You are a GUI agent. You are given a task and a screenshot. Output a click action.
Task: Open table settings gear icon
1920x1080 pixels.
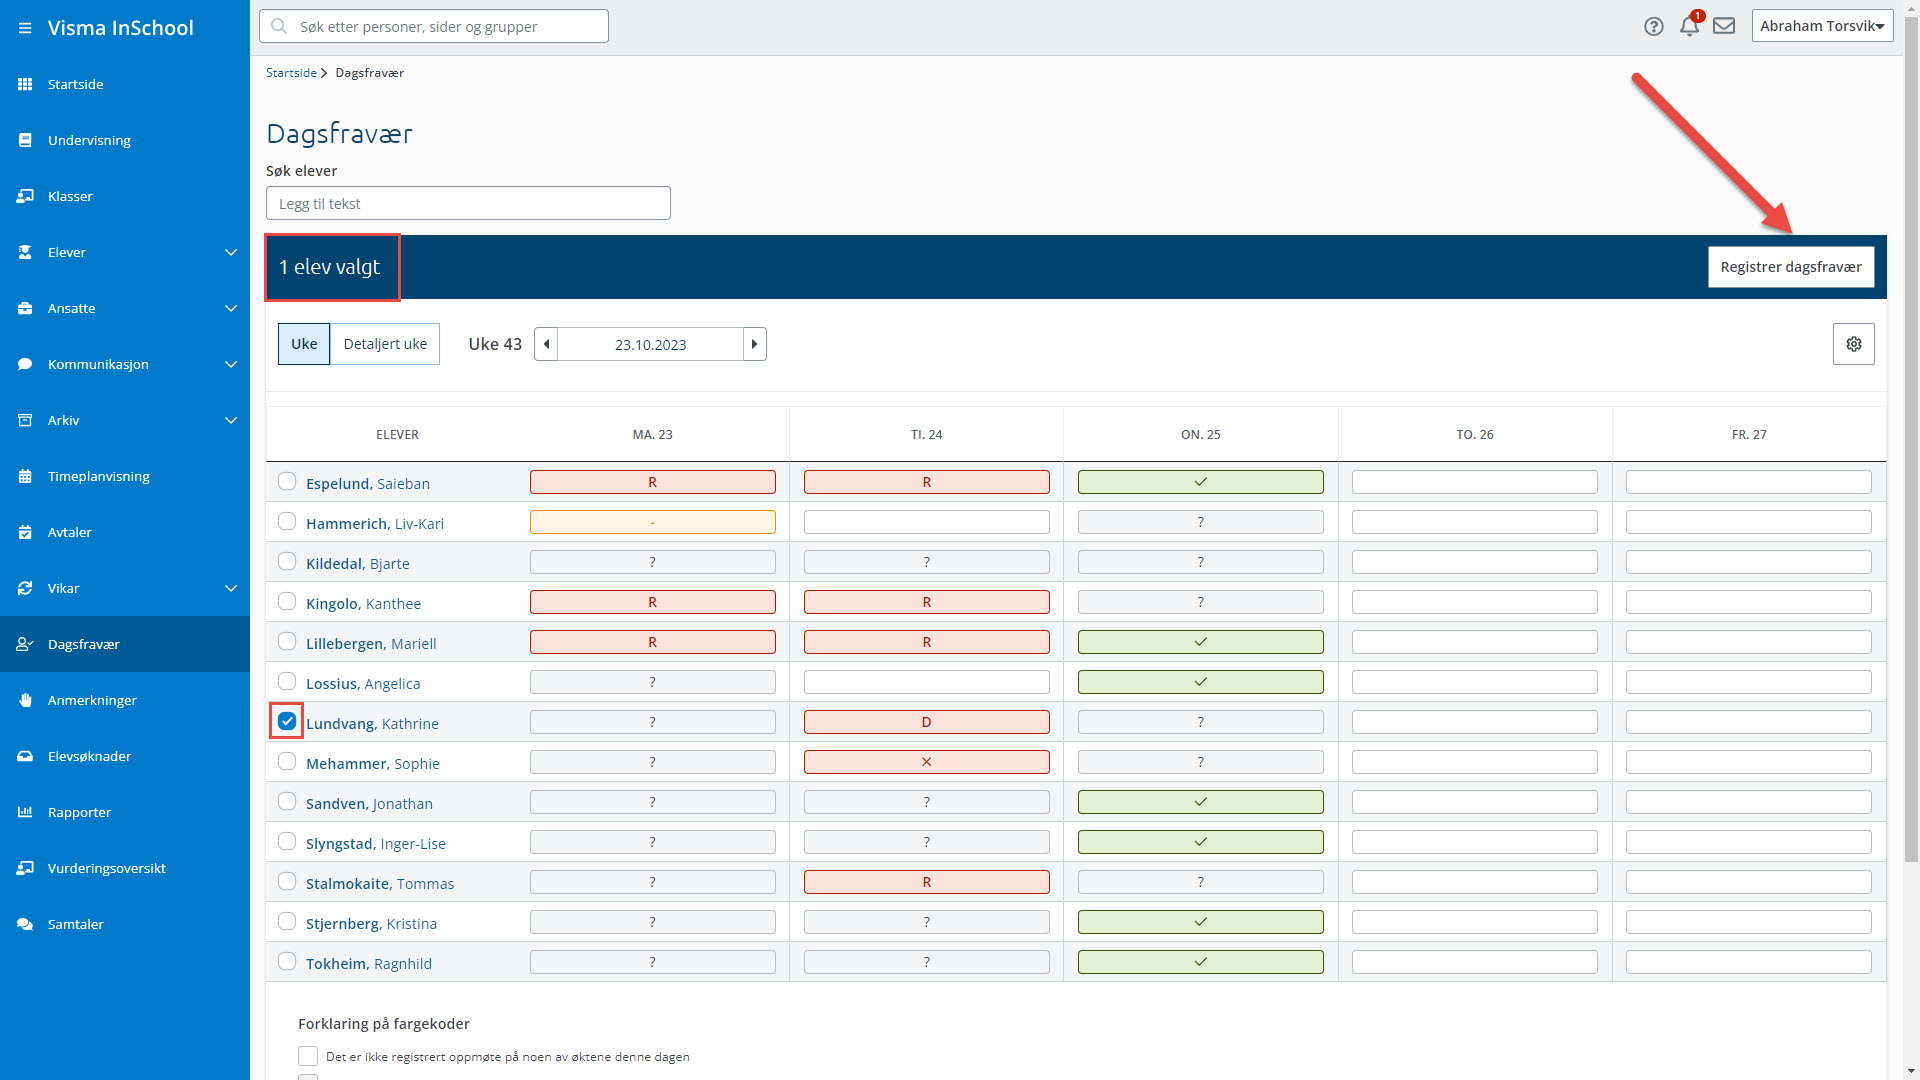(x=1854, y=344)
